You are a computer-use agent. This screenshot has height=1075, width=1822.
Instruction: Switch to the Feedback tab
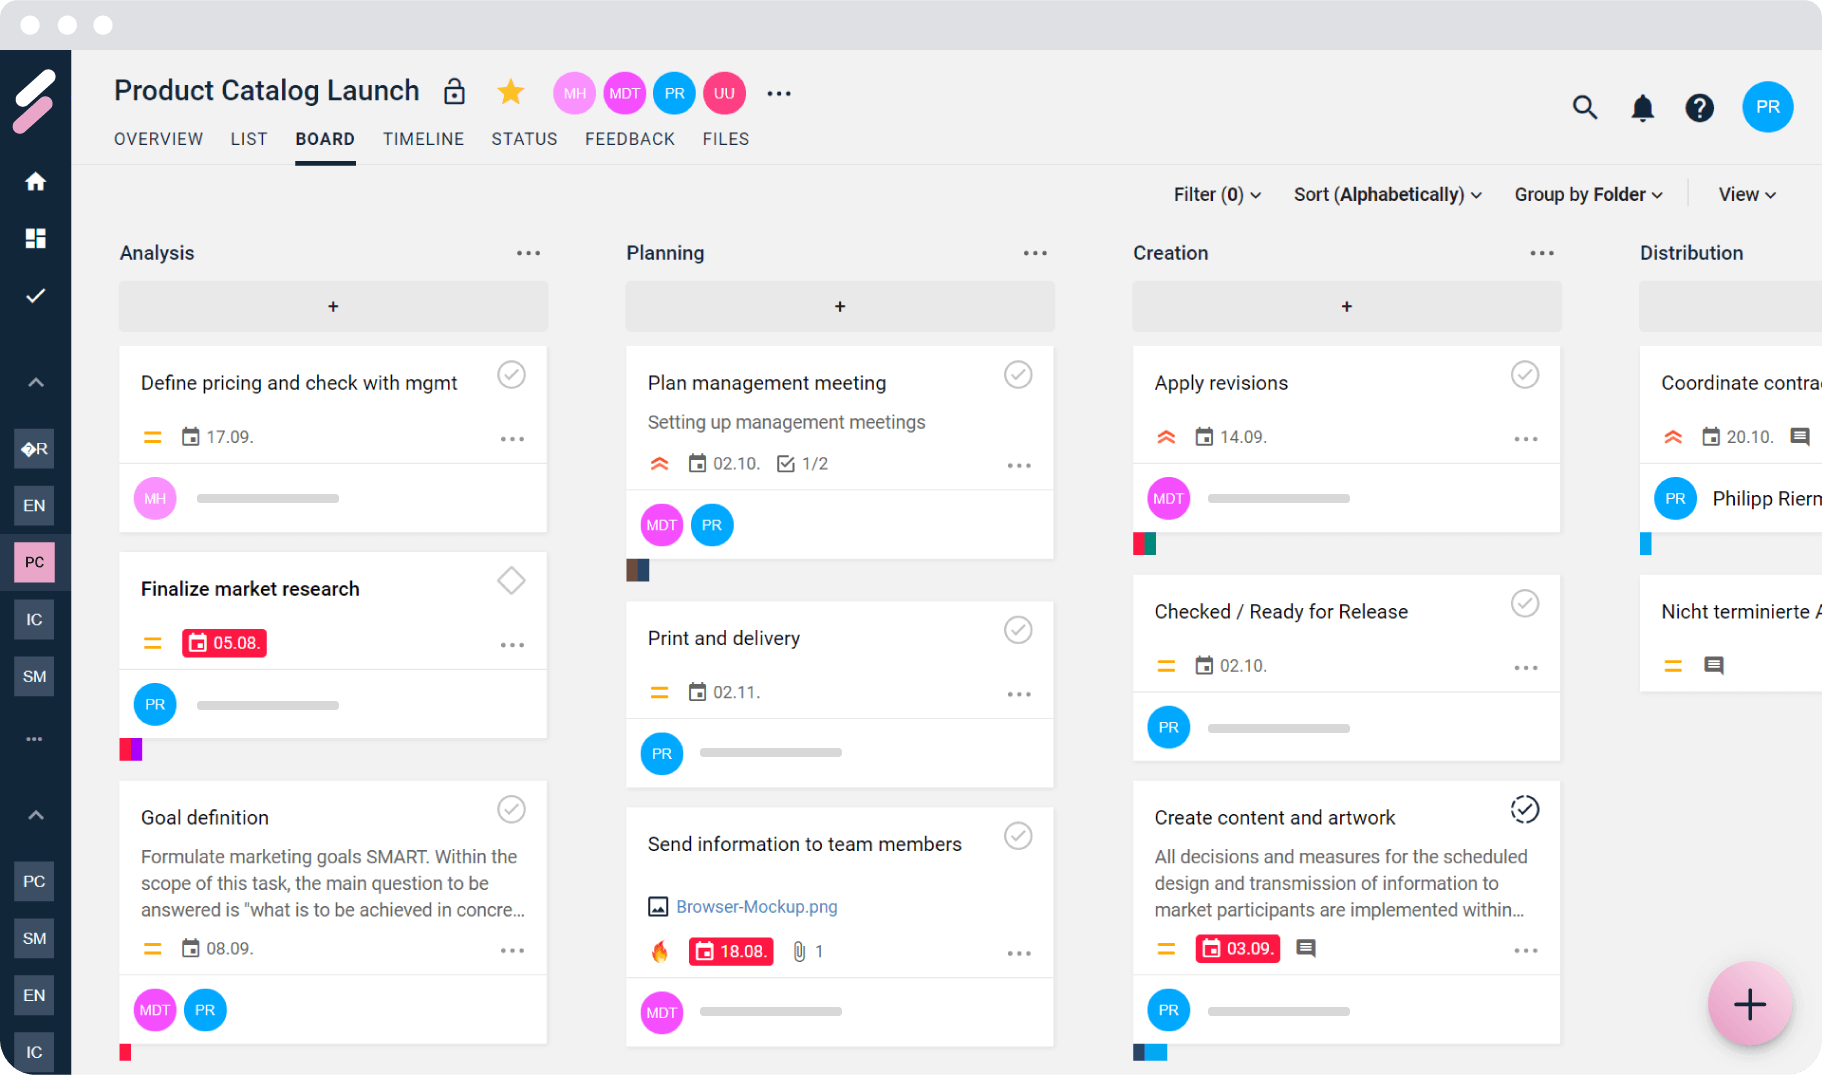click(x=629, y=139)
